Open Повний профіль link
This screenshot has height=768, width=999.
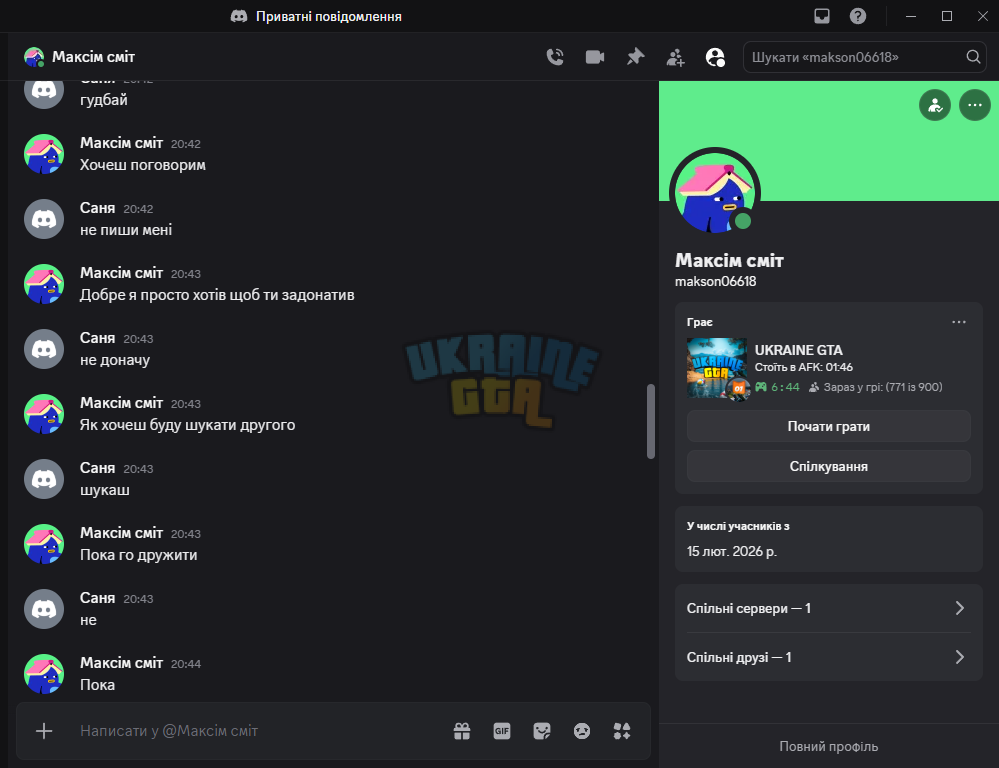click(828, 746)
